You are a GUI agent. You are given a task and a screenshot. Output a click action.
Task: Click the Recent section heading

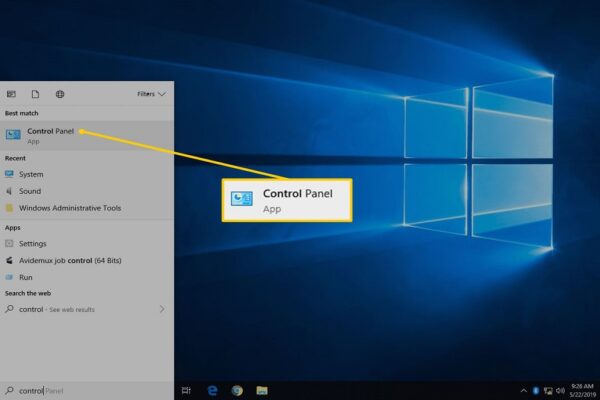pyautogui.click(x=15, y=158)
